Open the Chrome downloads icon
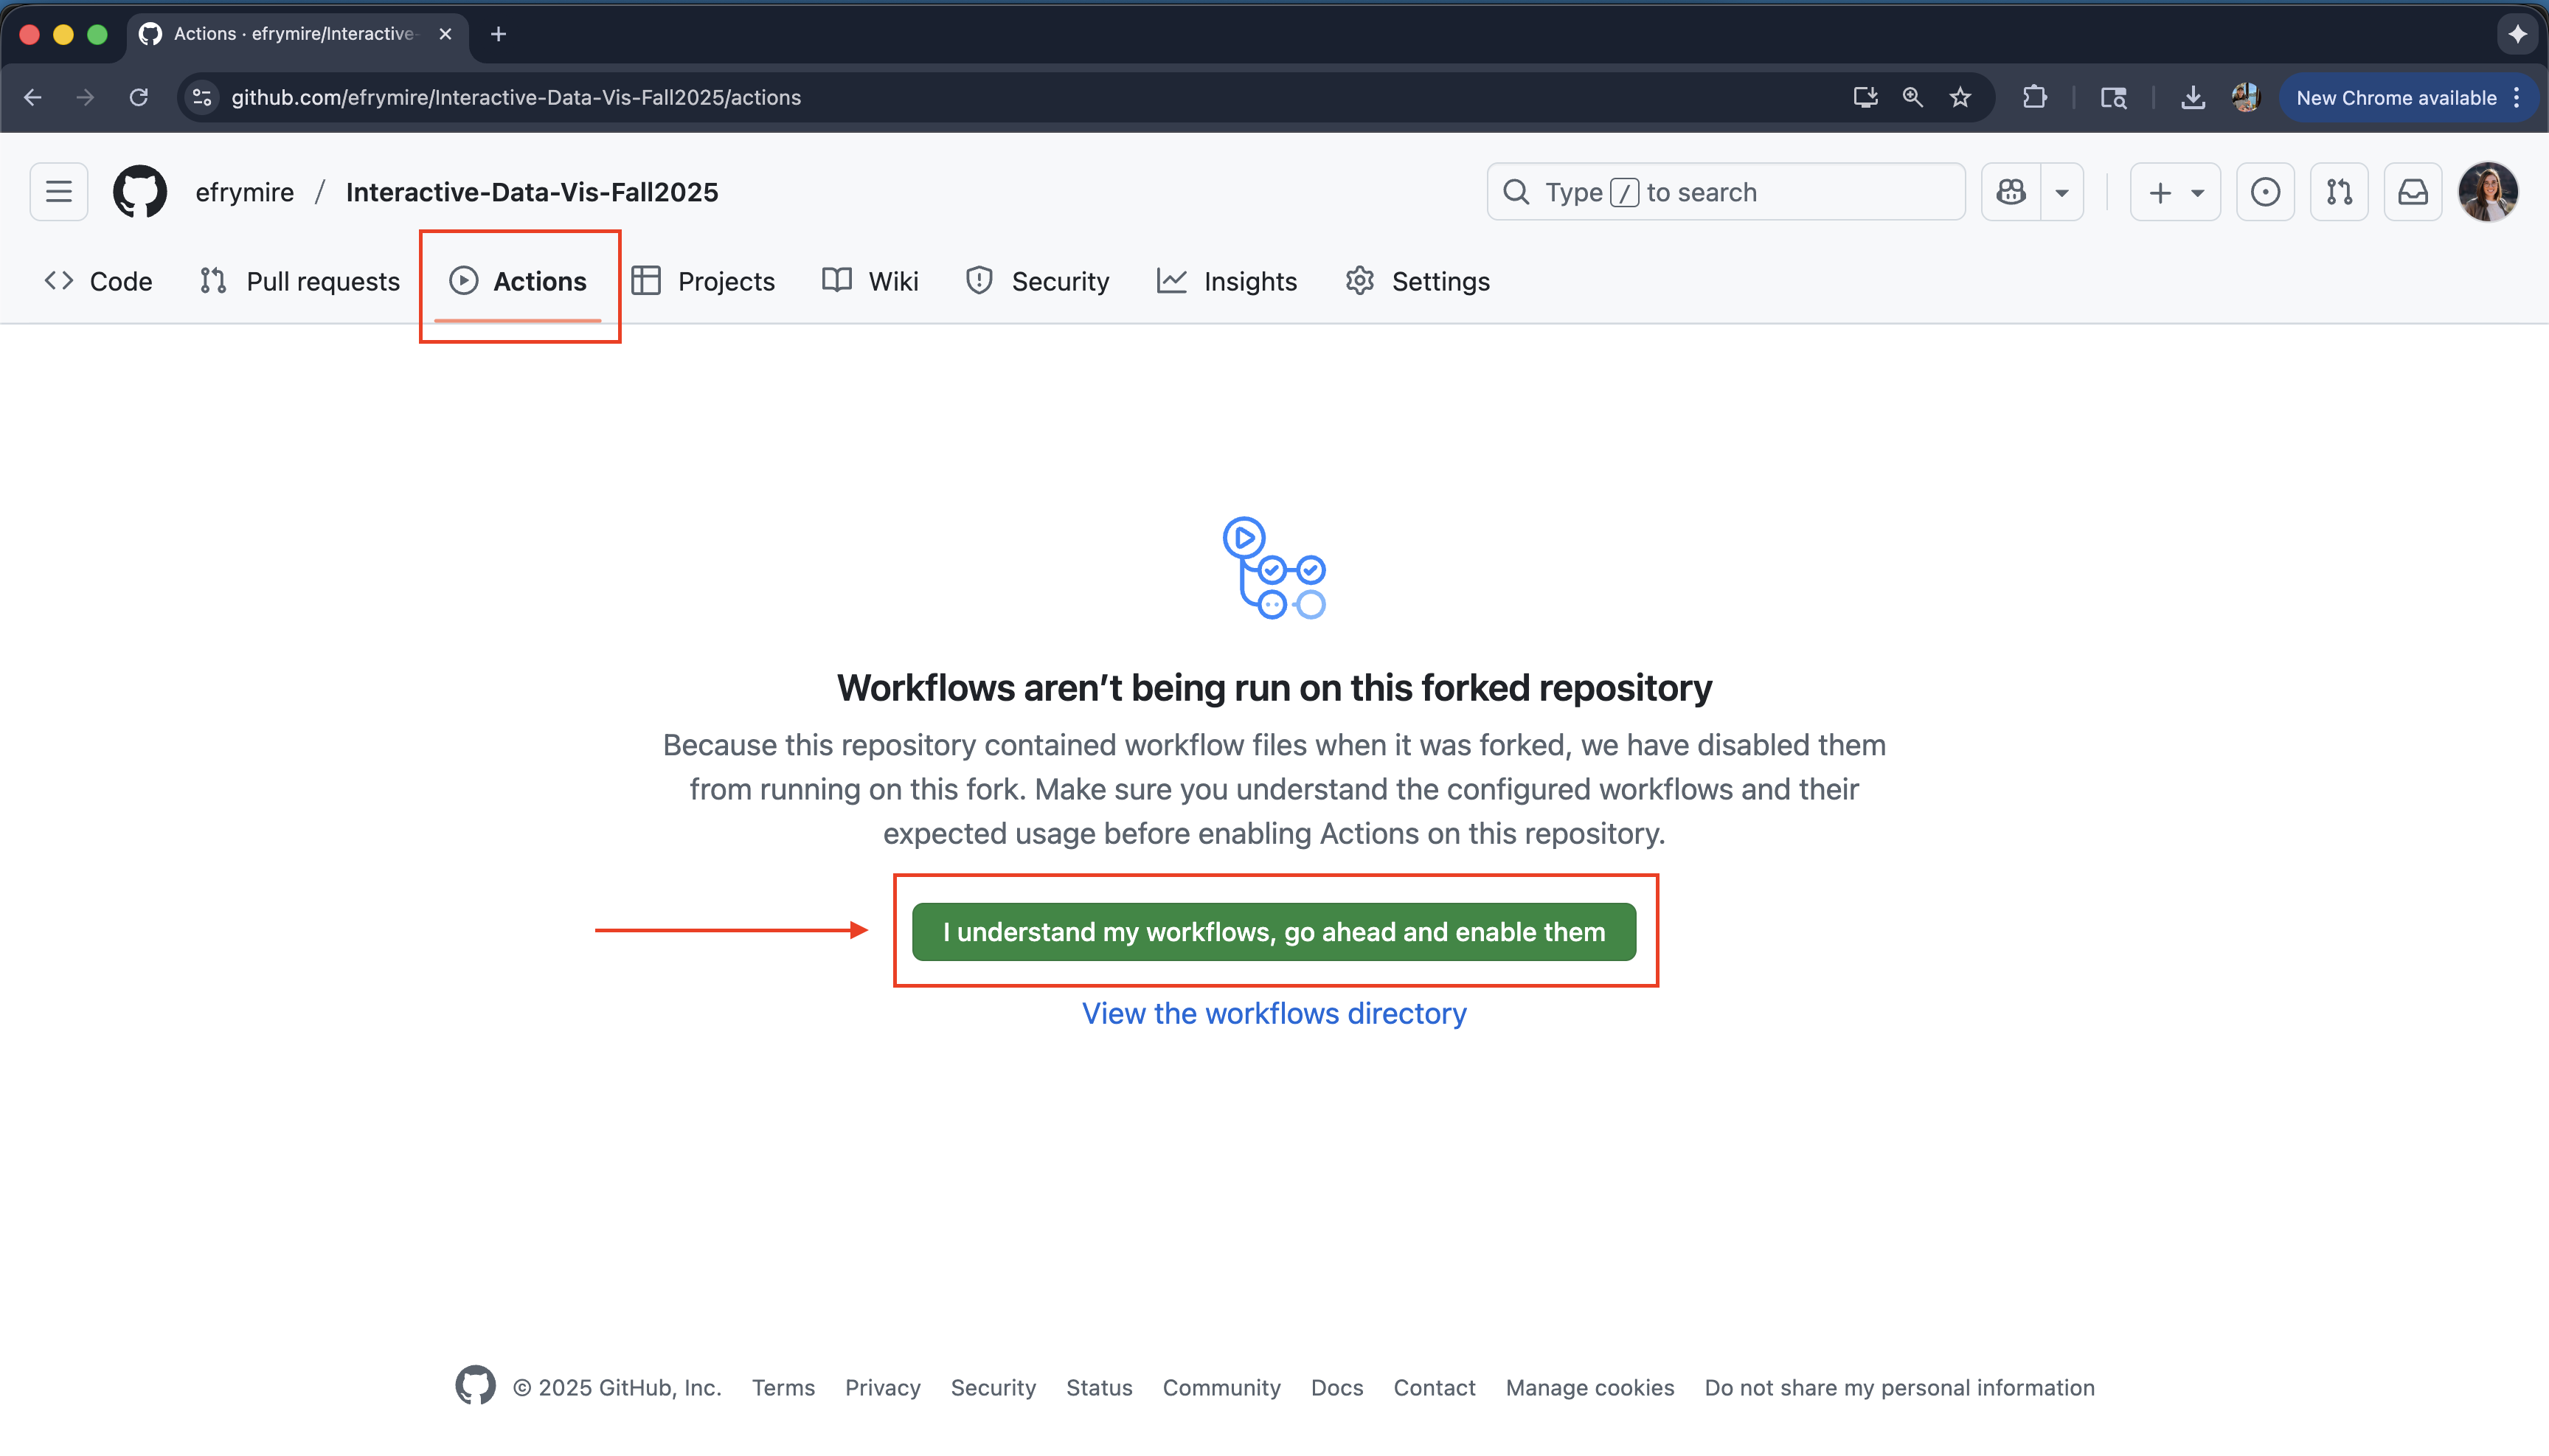The width and height of the screenshot is (2549, 1456). 2192,97
